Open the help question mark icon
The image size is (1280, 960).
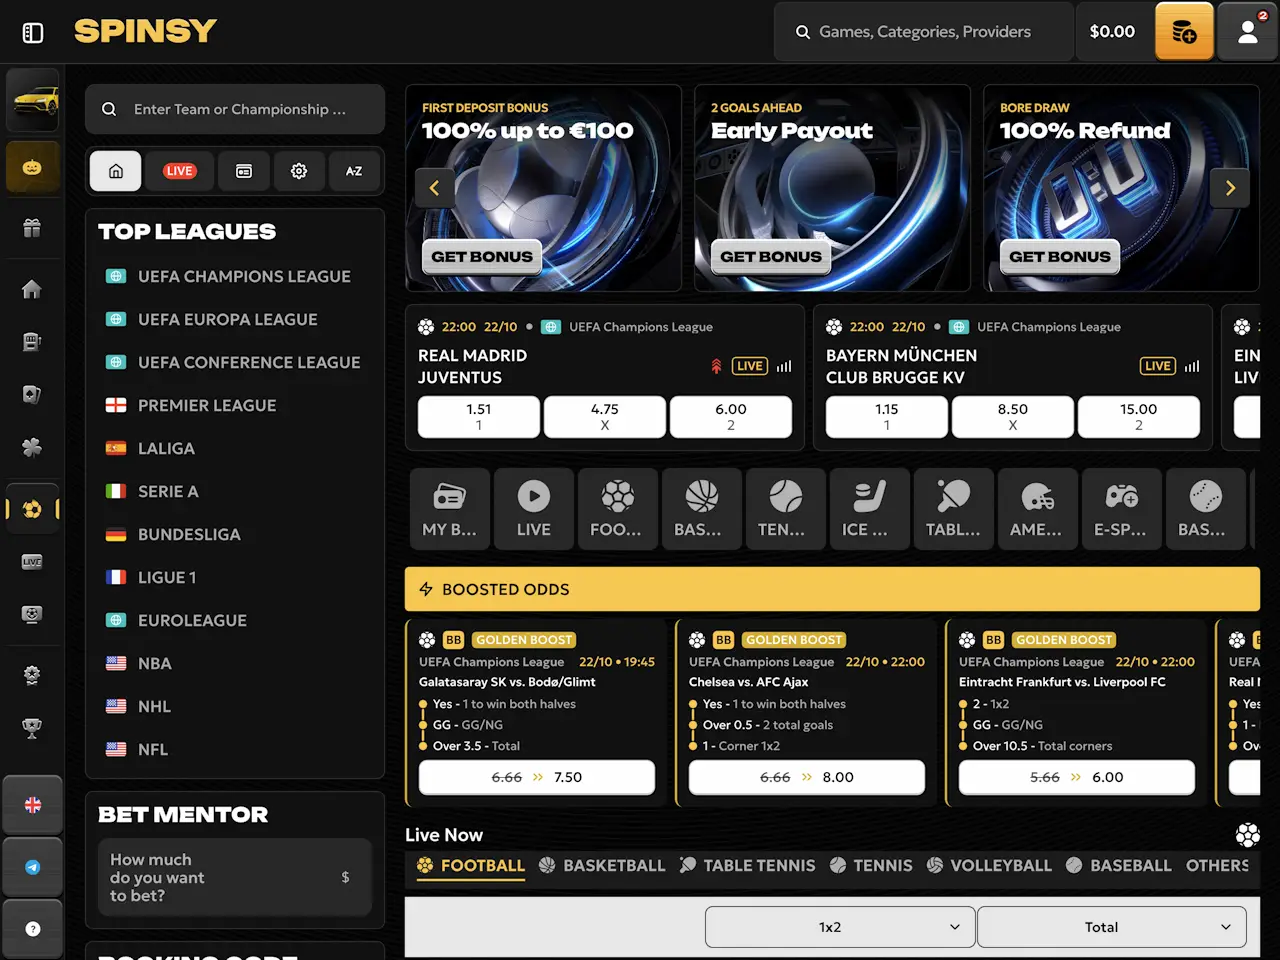coord(33,929)
